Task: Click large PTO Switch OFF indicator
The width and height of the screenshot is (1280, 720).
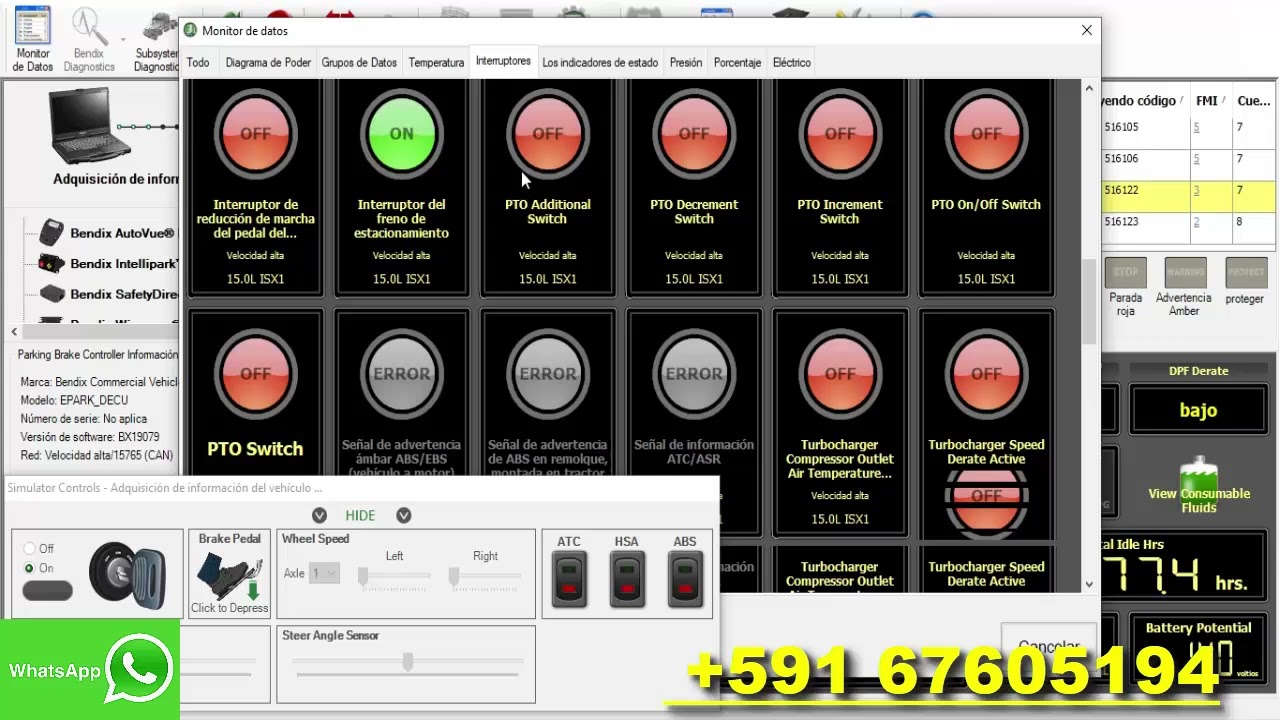Action: point(255,373)
